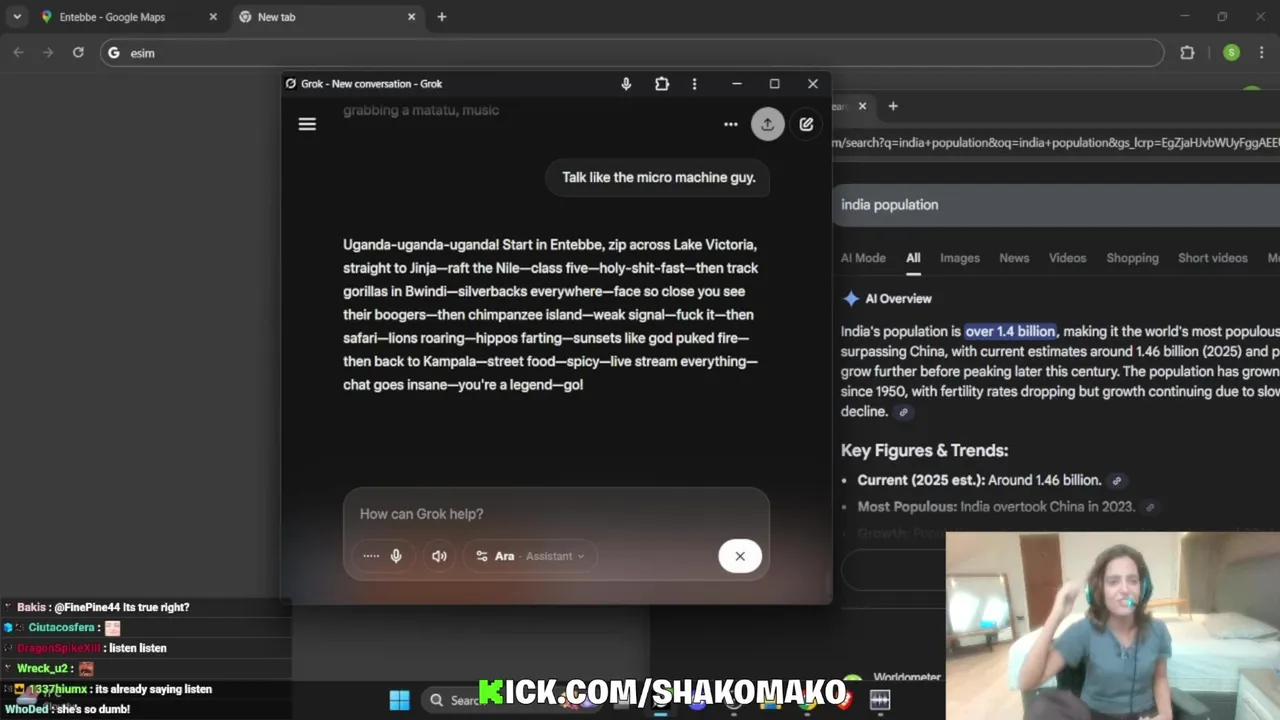Switch to Short videos search results
This screenshot has width=1280, height=720.
(x=1212, y=258)
